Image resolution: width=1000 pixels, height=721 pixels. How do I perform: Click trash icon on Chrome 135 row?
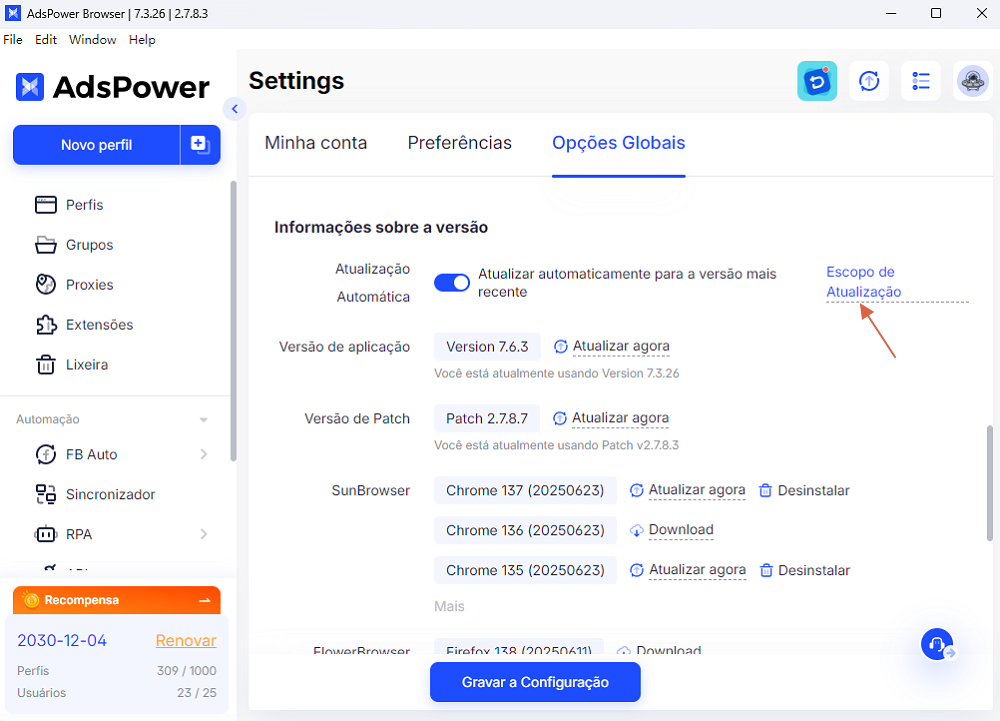(766, 570)
